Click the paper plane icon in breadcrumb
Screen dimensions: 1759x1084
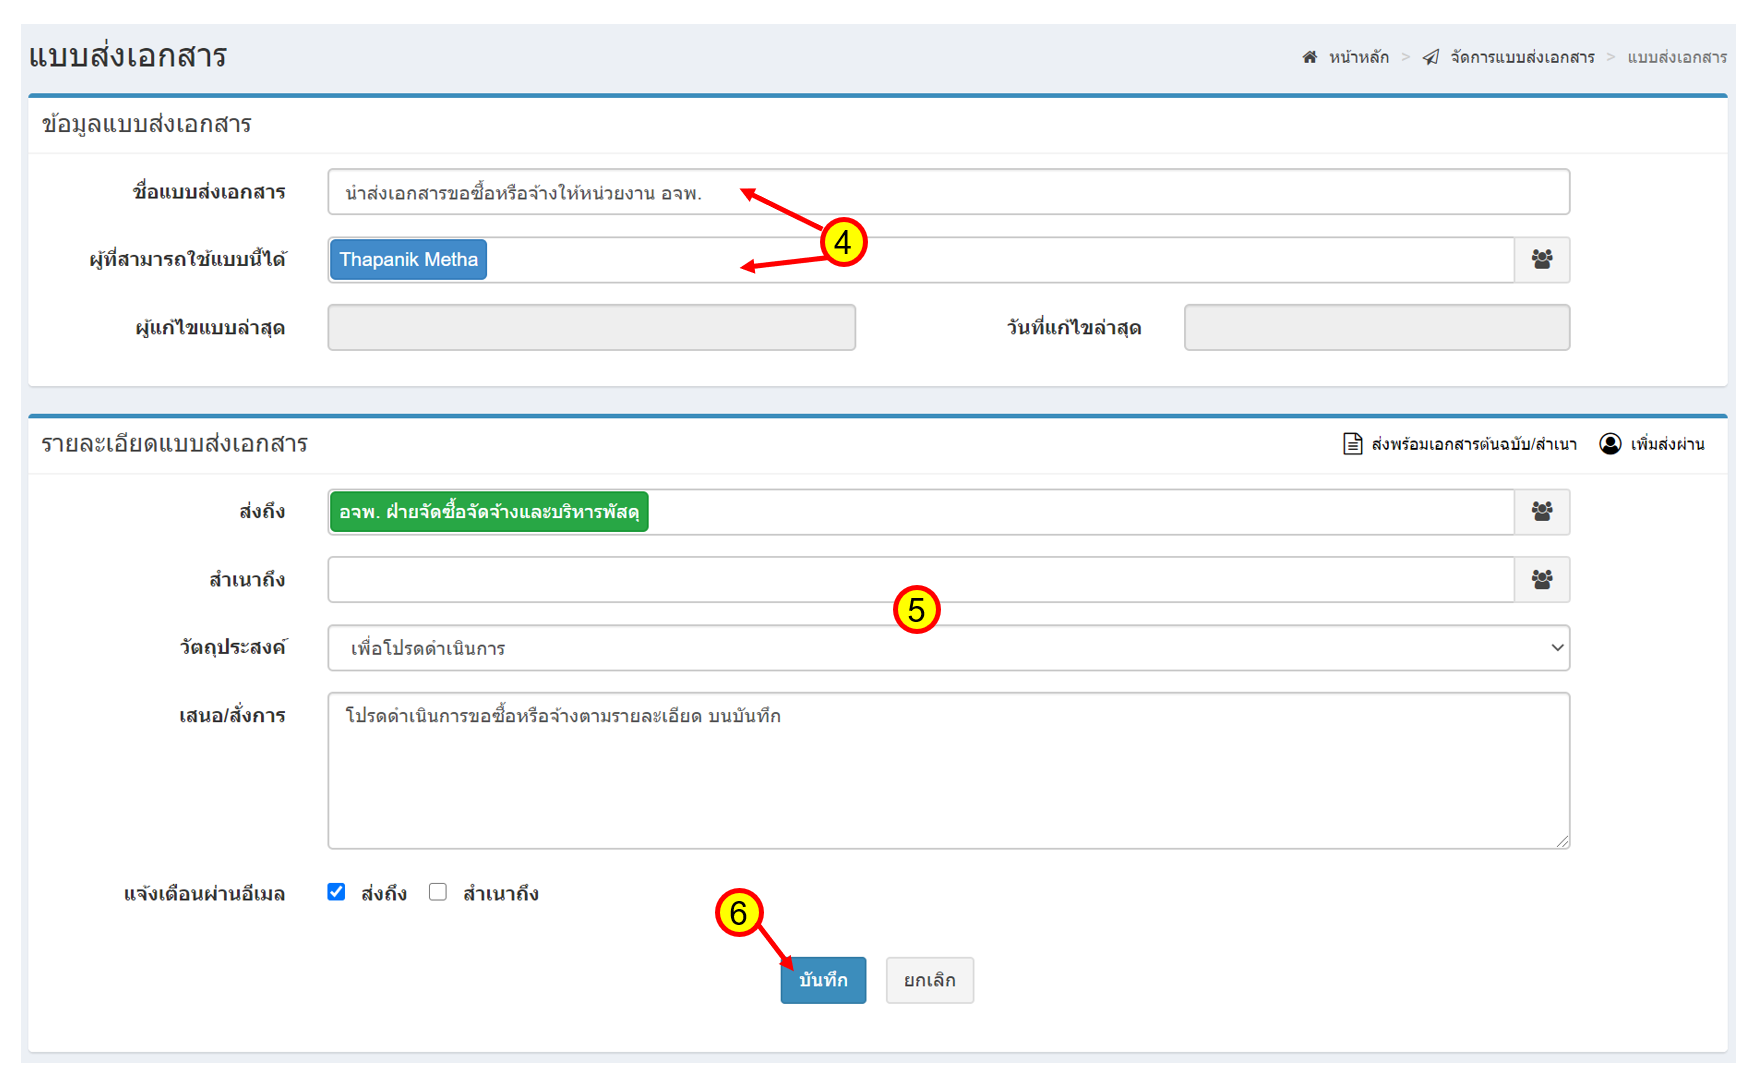pyautogui.click(x=1431, y=57)
